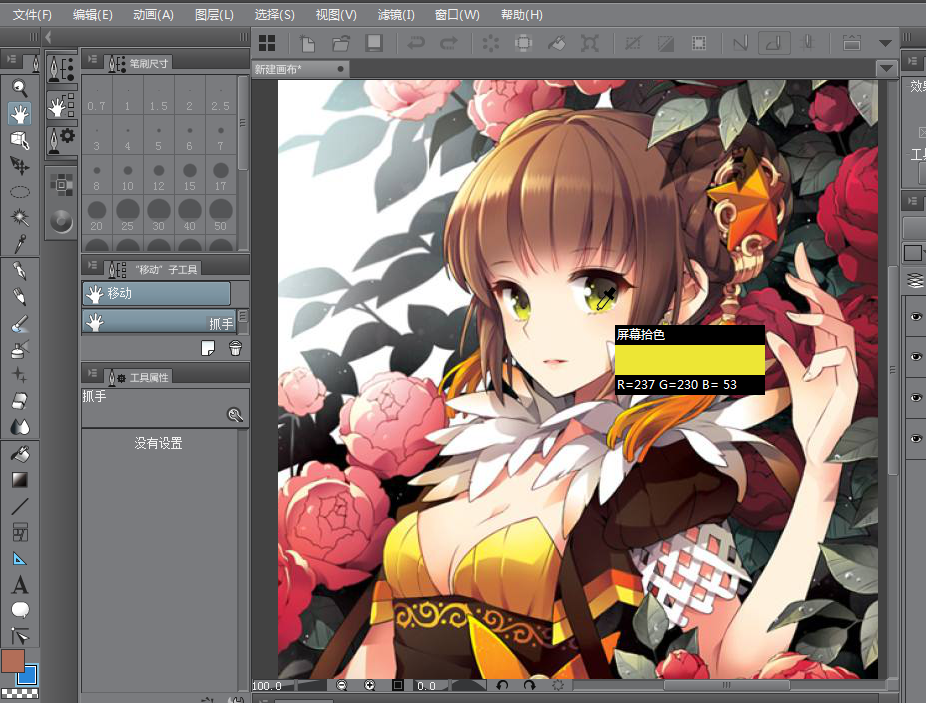Toggle visibility of the second layer

click(915, 357)
